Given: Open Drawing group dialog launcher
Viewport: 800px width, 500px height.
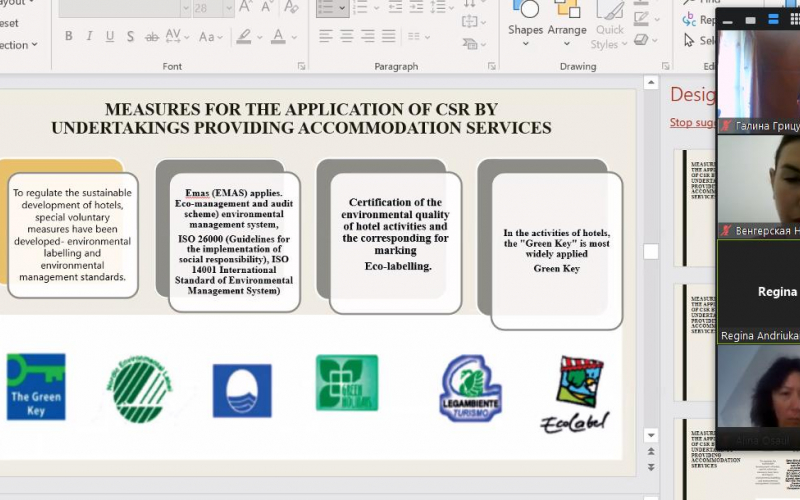Looking at the screenshot, I should point(665,66).
